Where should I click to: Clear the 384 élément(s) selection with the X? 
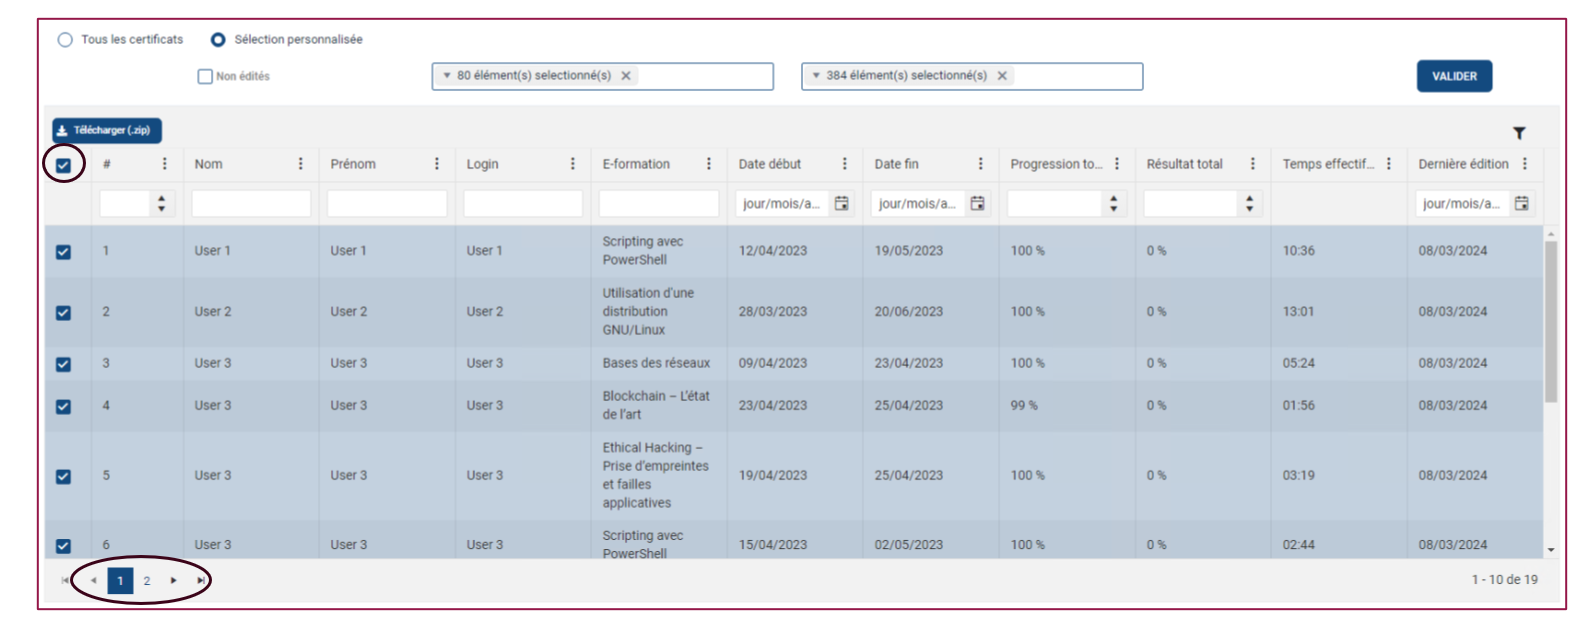coord(1002,76)
